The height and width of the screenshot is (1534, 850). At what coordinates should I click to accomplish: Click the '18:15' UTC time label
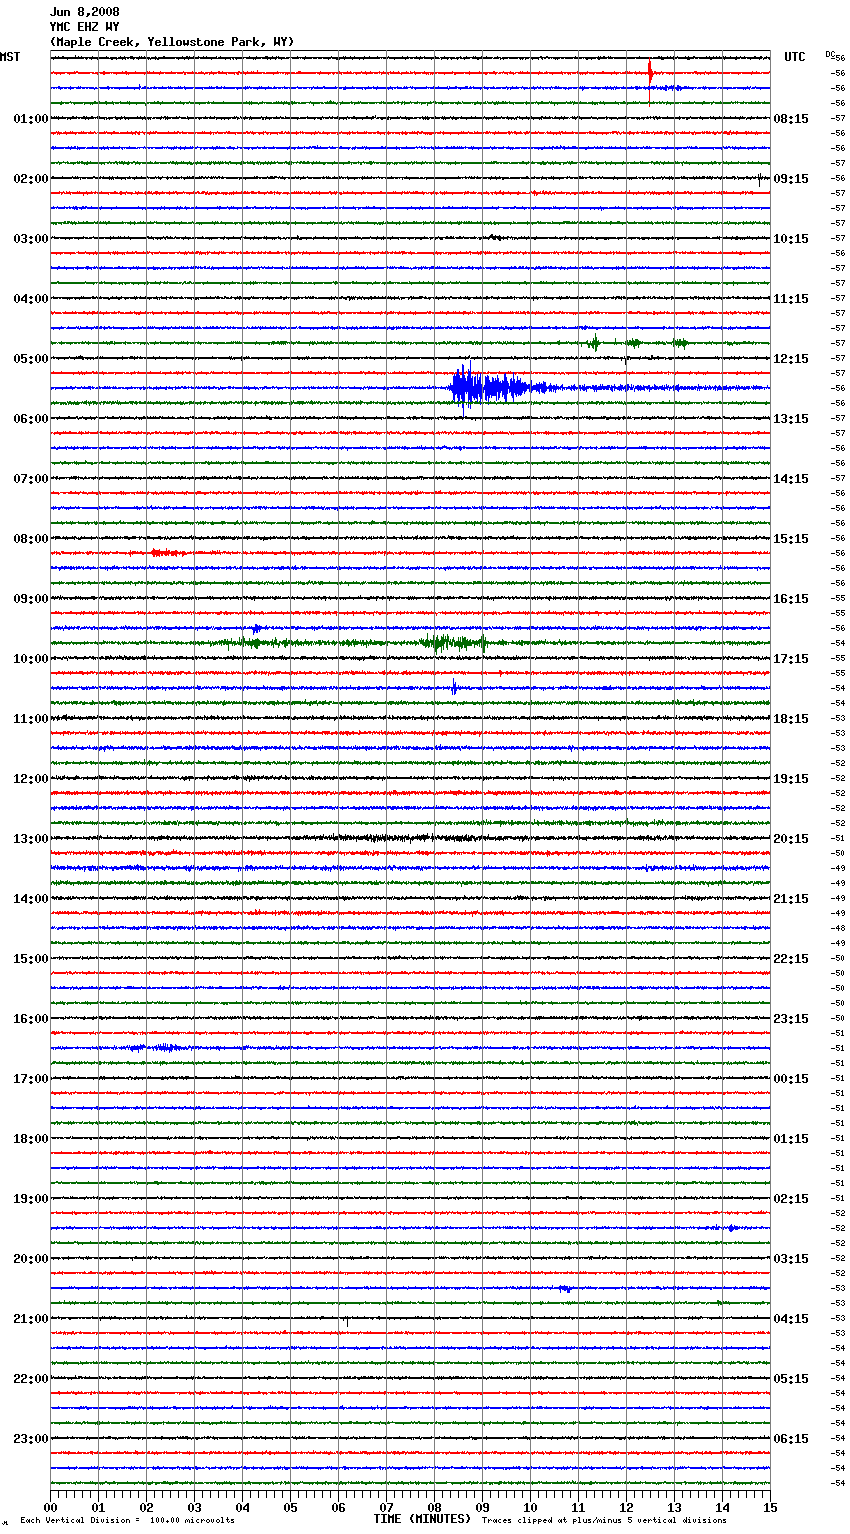coord(791,719)
